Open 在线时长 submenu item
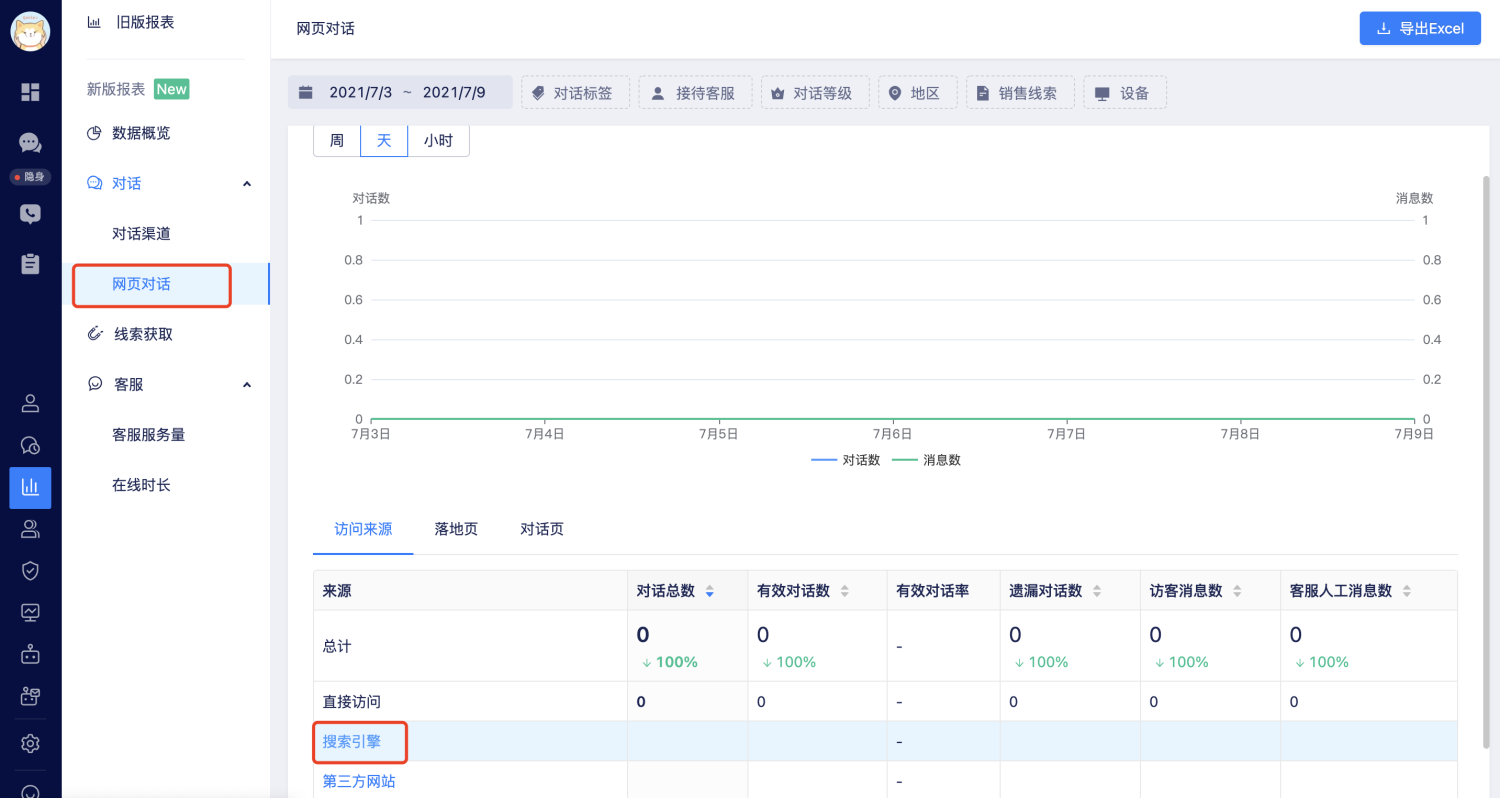The image size is (1500, 798). click(141, 485)
